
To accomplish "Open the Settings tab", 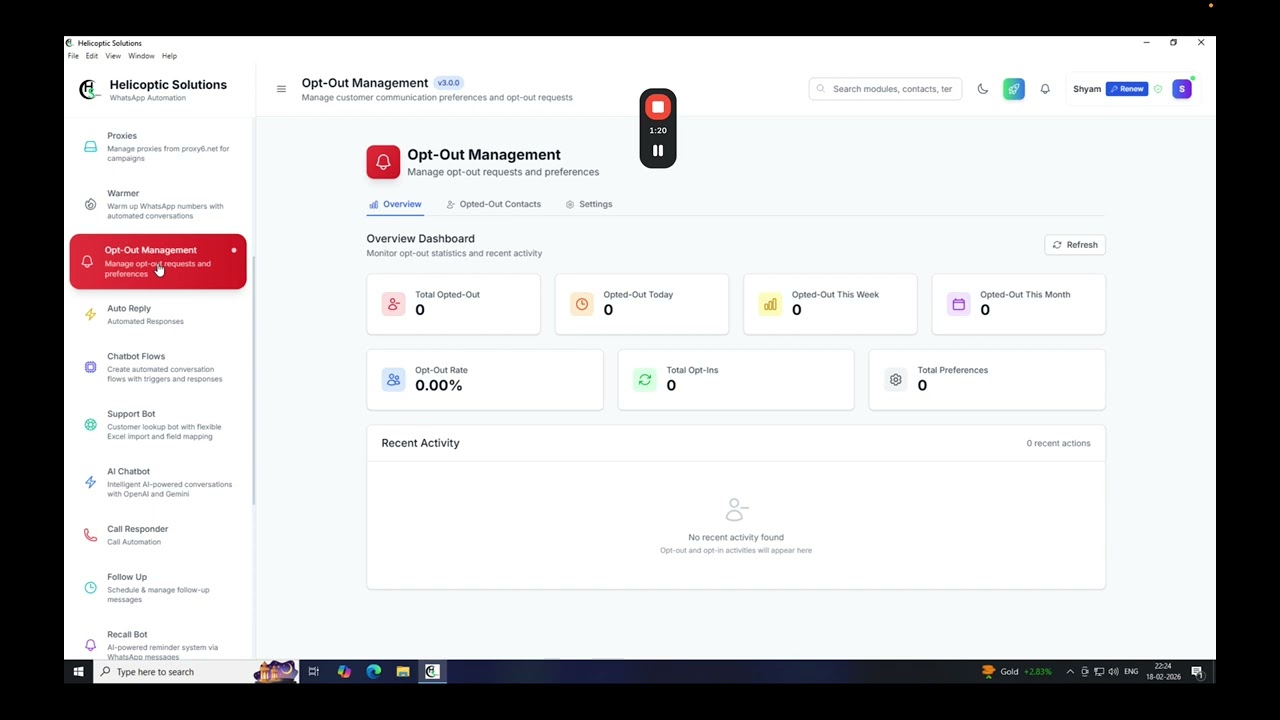I will (589, 204).
